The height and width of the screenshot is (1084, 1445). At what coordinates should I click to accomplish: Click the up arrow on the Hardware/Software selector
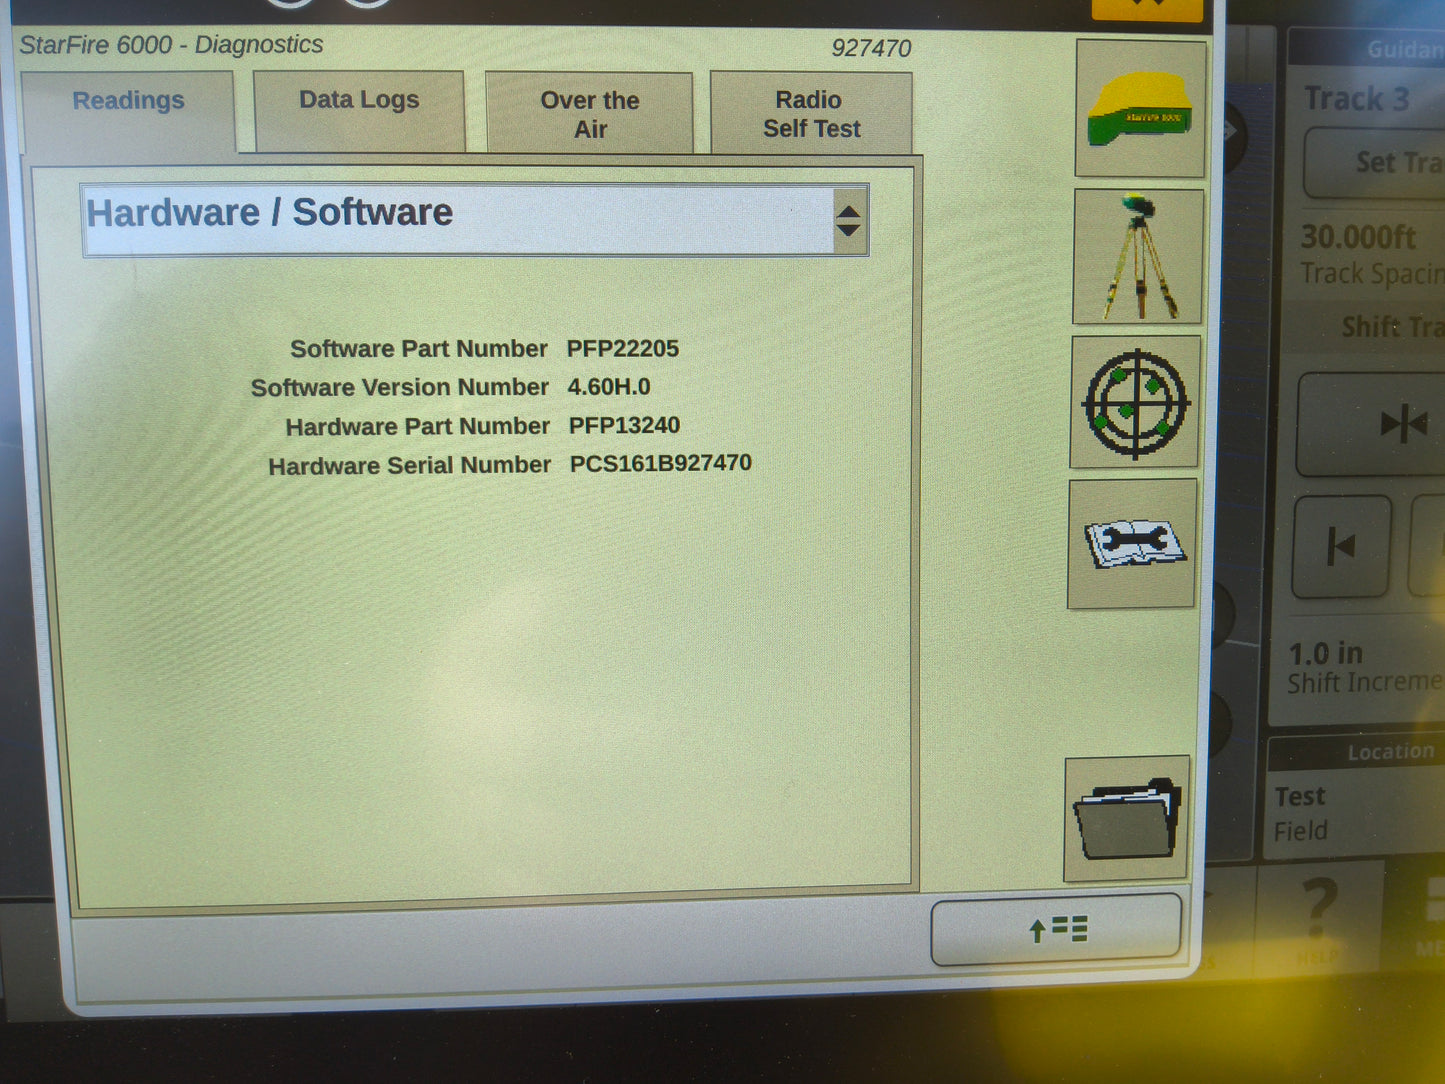click(x=848, y=209)
